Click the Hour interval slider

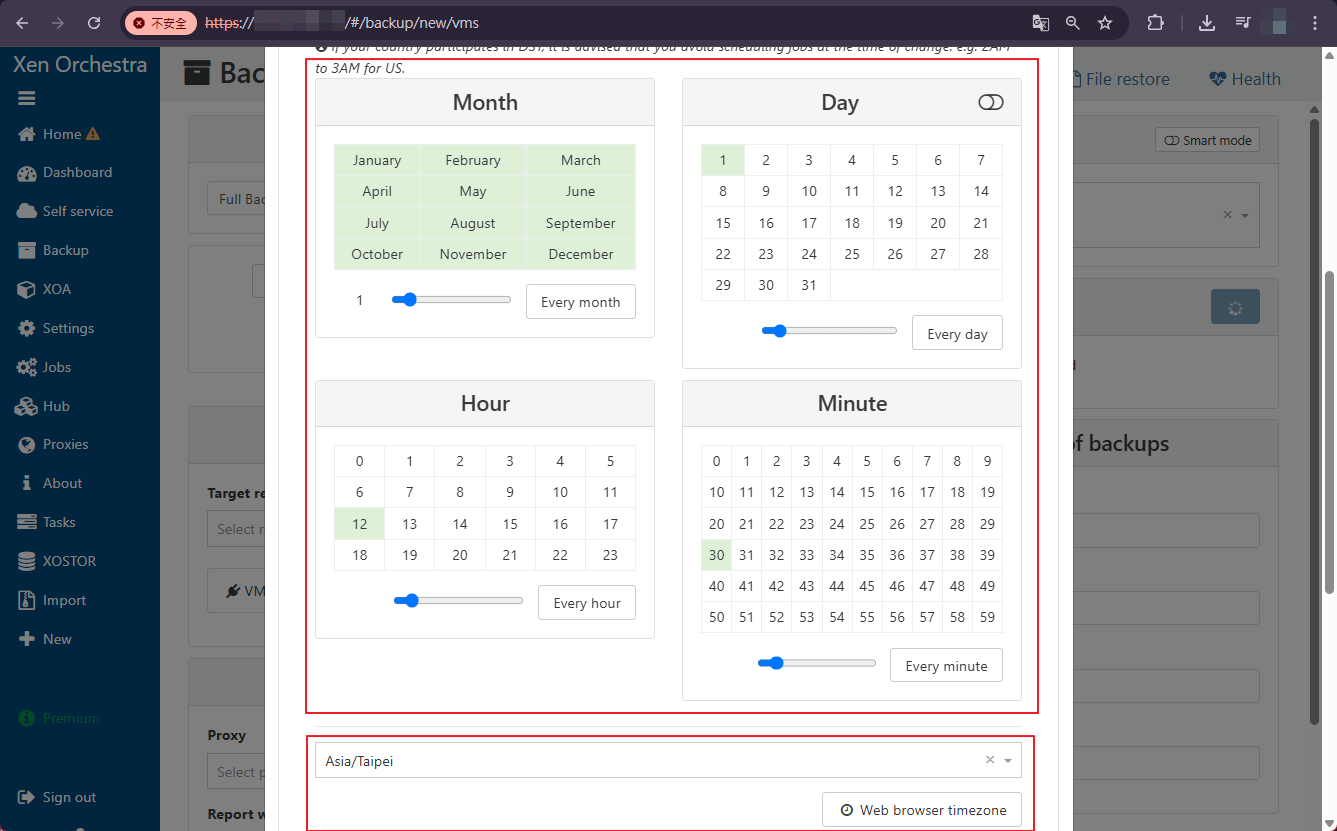click(459, 600)
